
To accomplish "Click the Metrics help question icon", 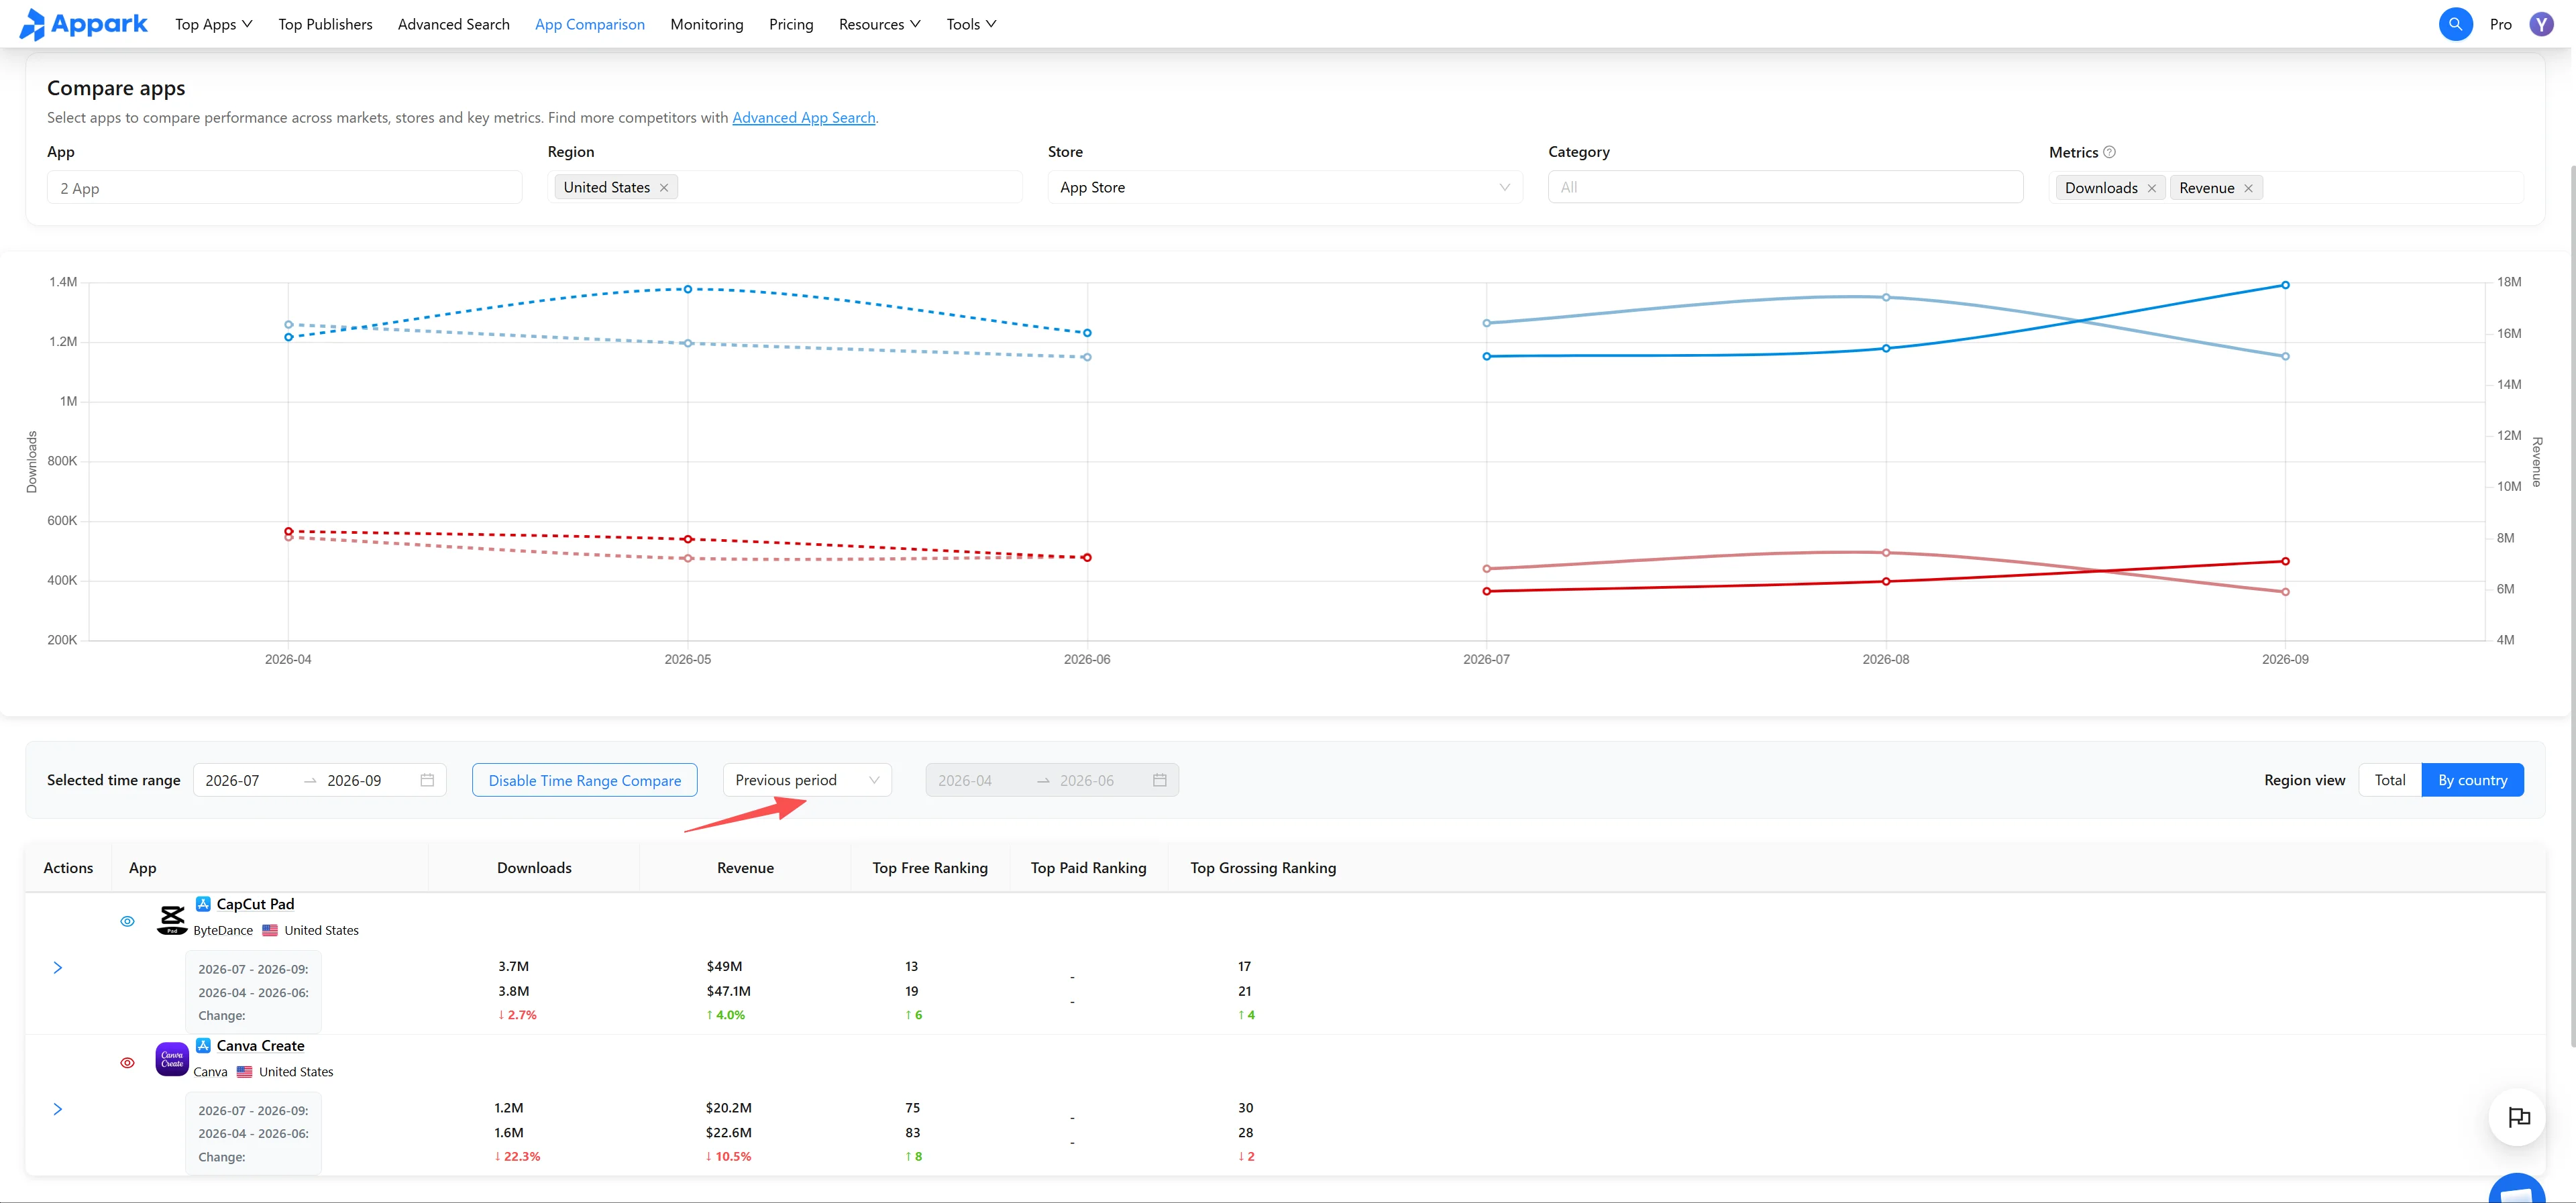I will (x=2109, y=152).
